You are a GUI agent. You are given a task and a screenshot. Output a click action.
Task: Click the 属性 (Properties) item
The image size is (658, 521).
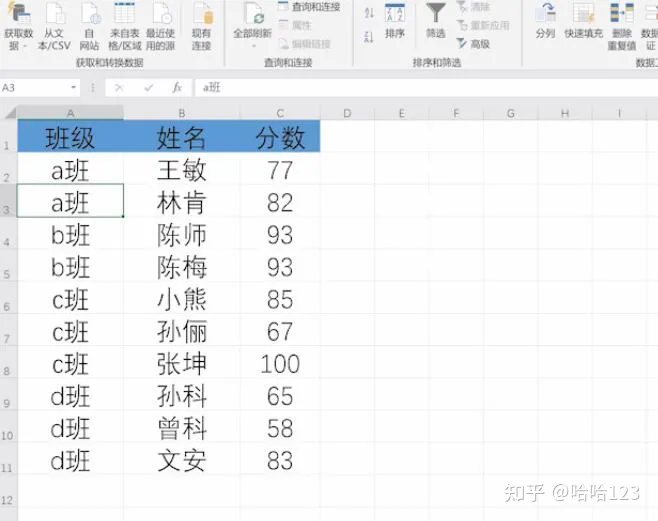(295, 26)
